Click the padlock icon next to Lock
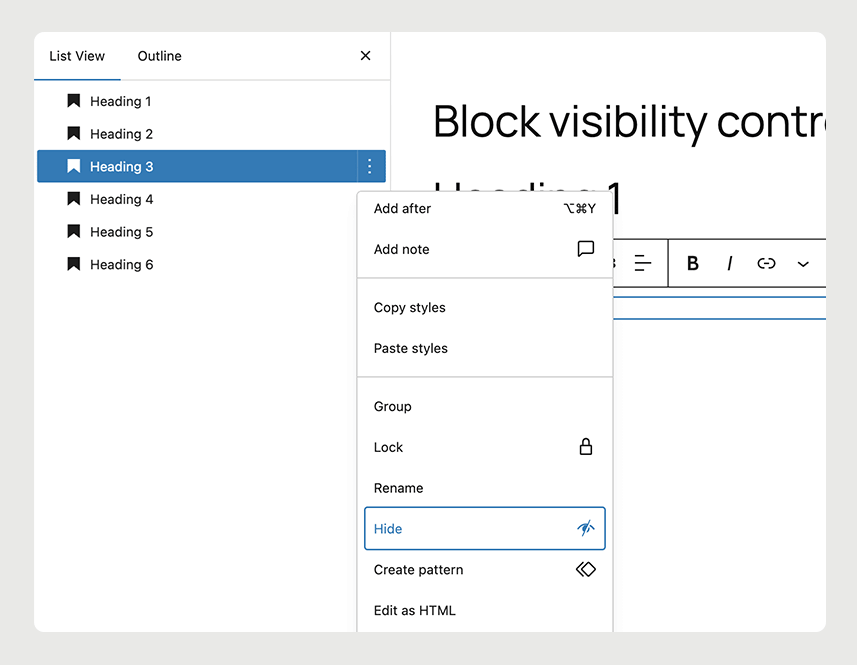This screenshot has height=665, width=857. [x=586, y=447]
